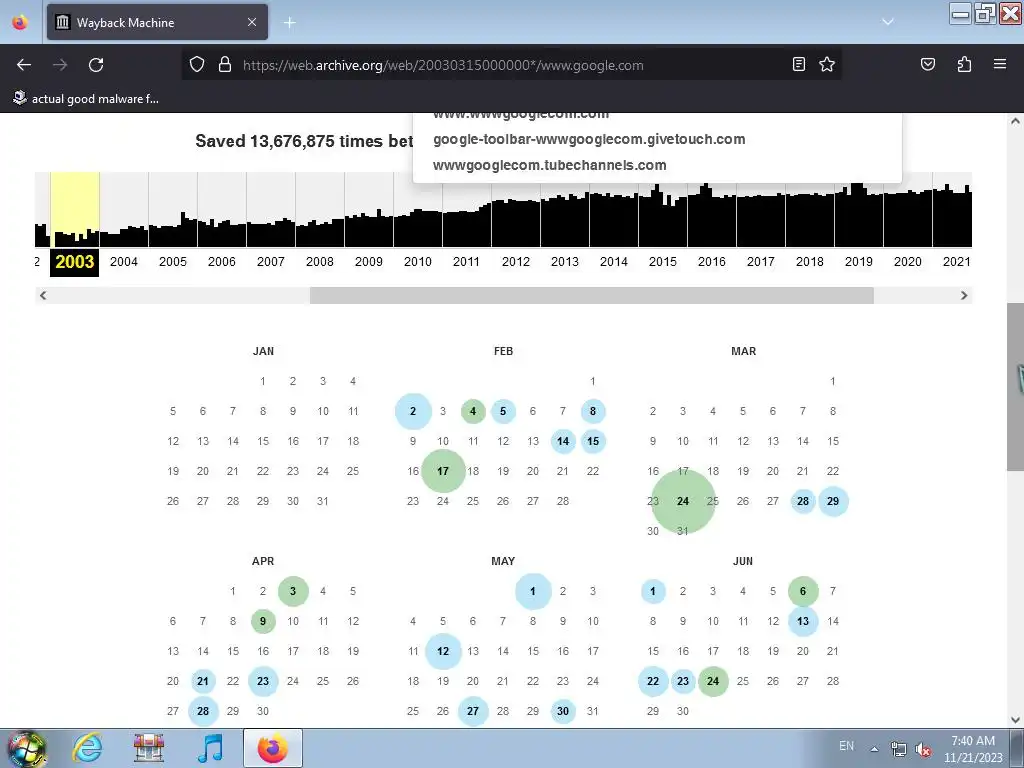Open the media player music note icon
The image size is (1024, 768).
tap(210, 748)
